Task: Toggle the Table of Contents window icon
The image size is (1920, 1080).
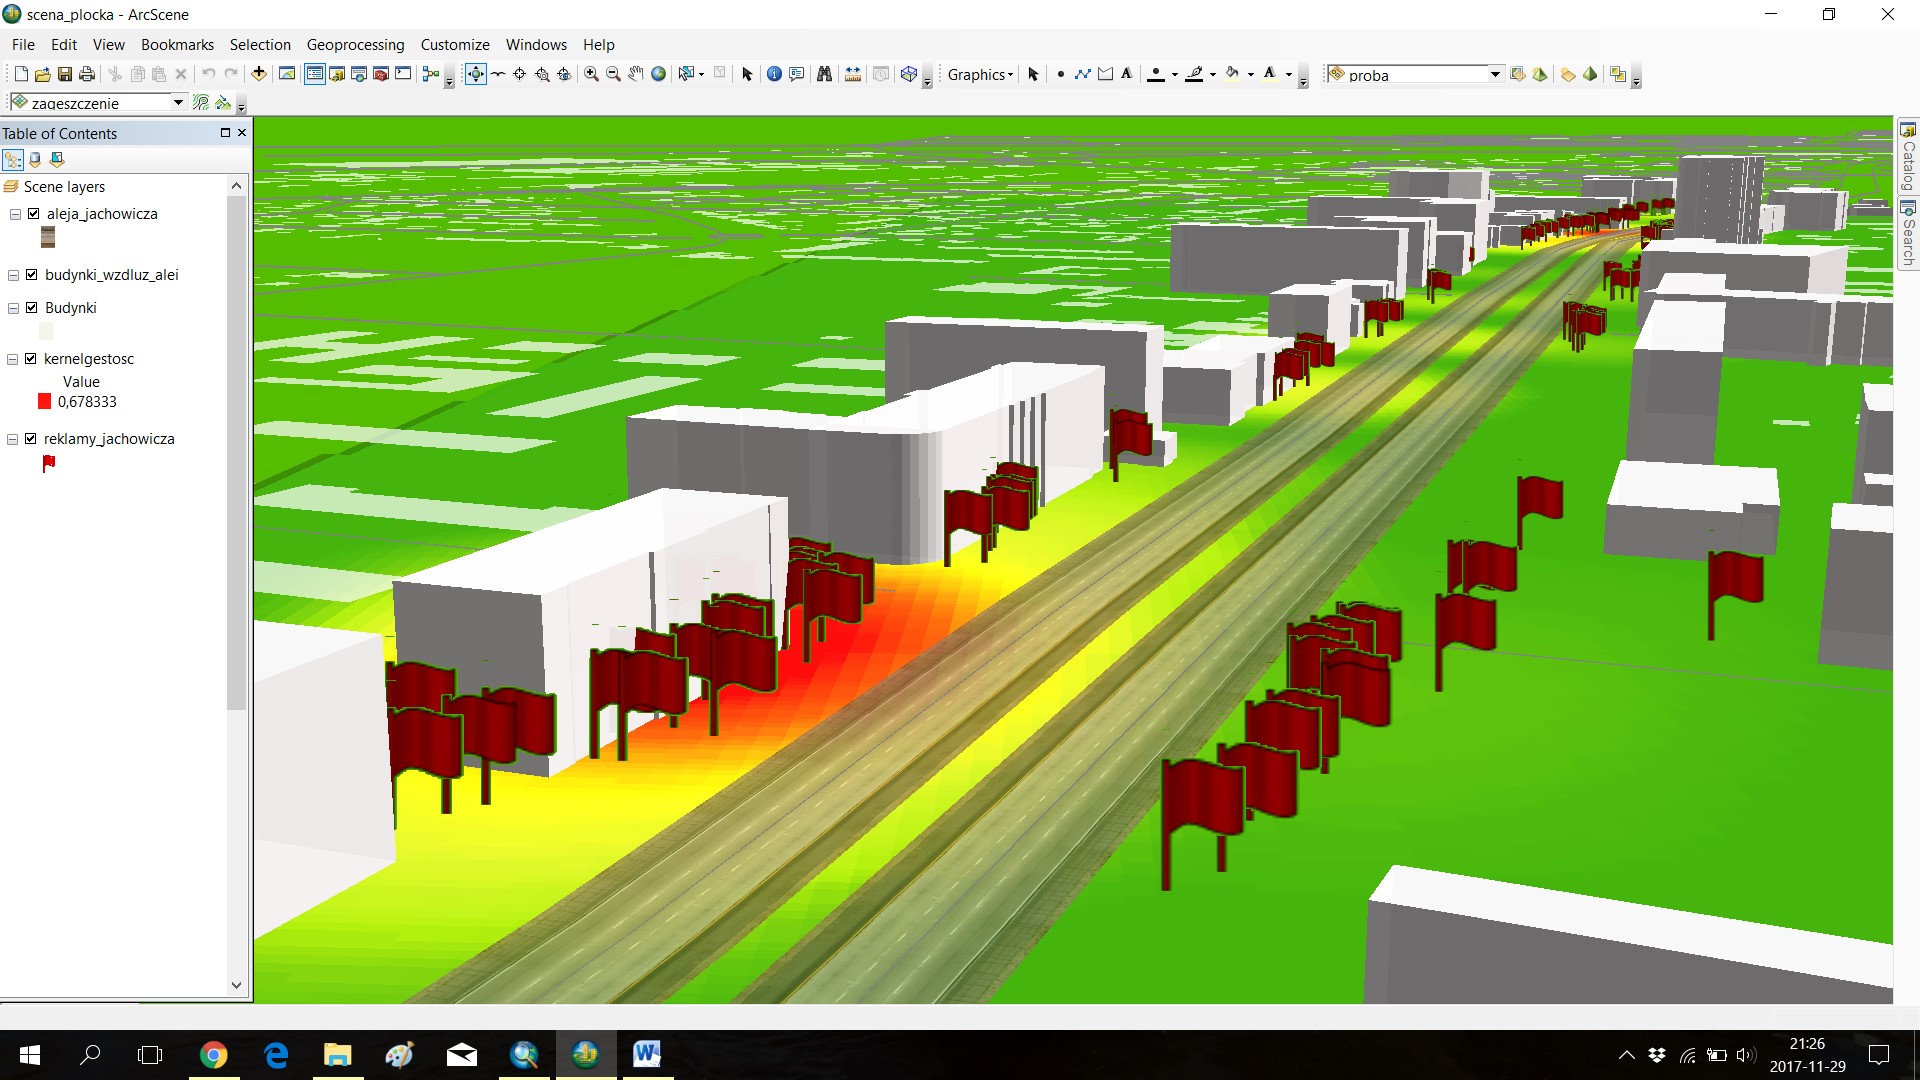Action: [315, 74]
